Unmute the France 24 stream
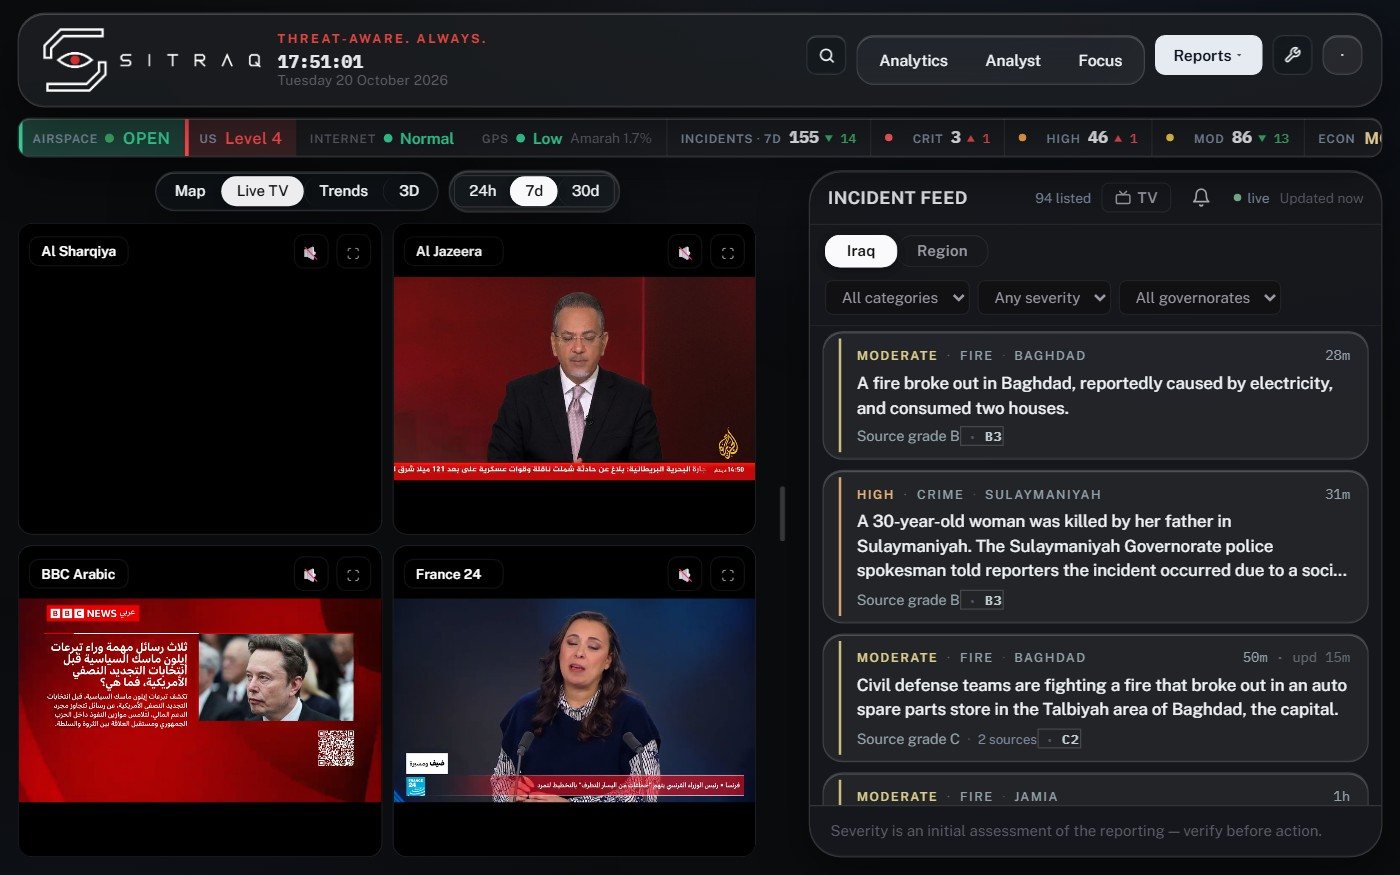Screen dimensions: 1400x875 [685, 575]
